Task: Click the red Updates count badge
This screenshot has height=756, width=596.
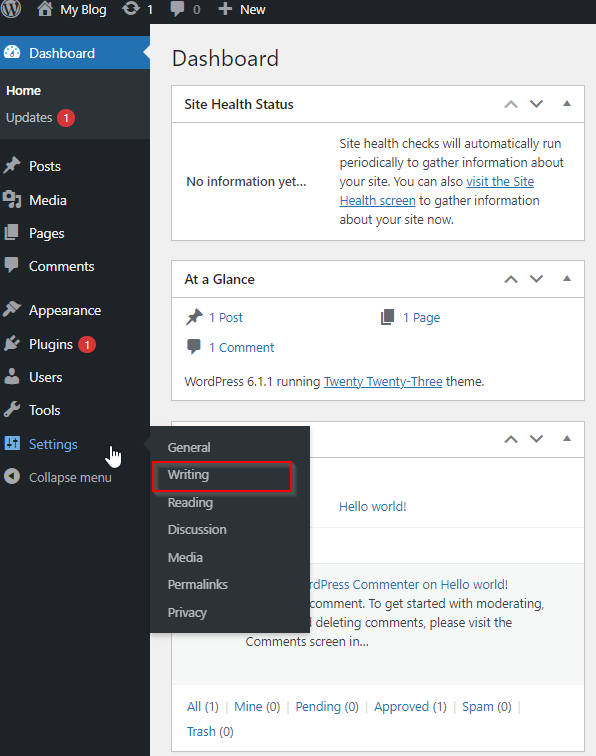Action: 66,118
